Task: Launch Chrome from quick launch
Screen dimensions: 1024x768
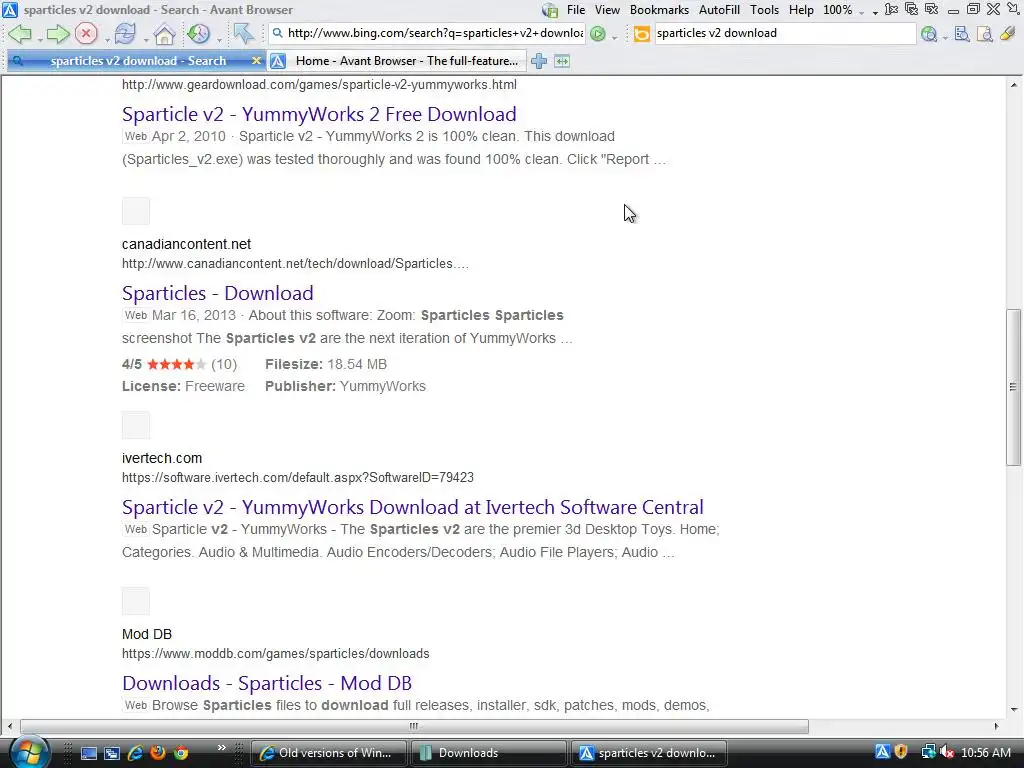Action: point(181,753)
